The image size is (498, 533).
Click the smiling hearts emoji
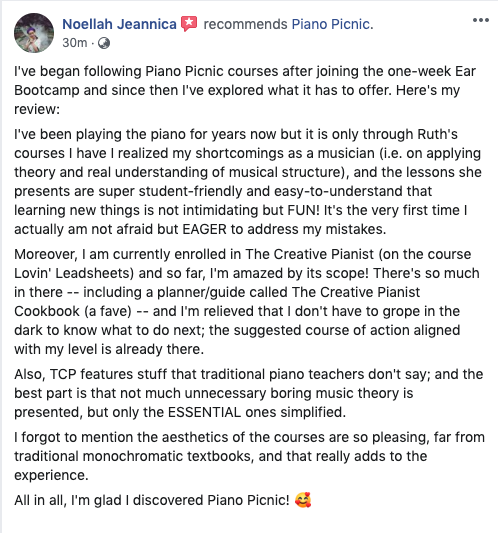click(303, 500)
